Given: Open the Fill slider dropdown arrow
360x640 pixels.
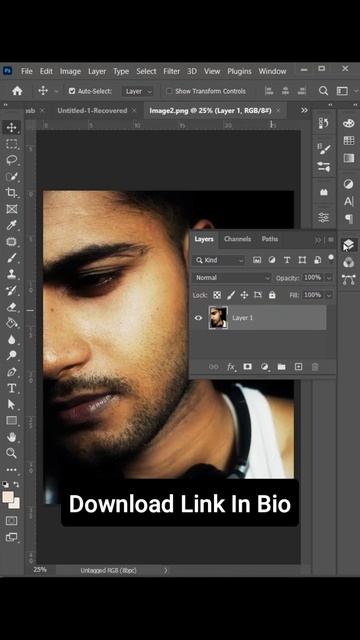Looking at the screenshot, I should pyautogui.click(x=329, y=295).
